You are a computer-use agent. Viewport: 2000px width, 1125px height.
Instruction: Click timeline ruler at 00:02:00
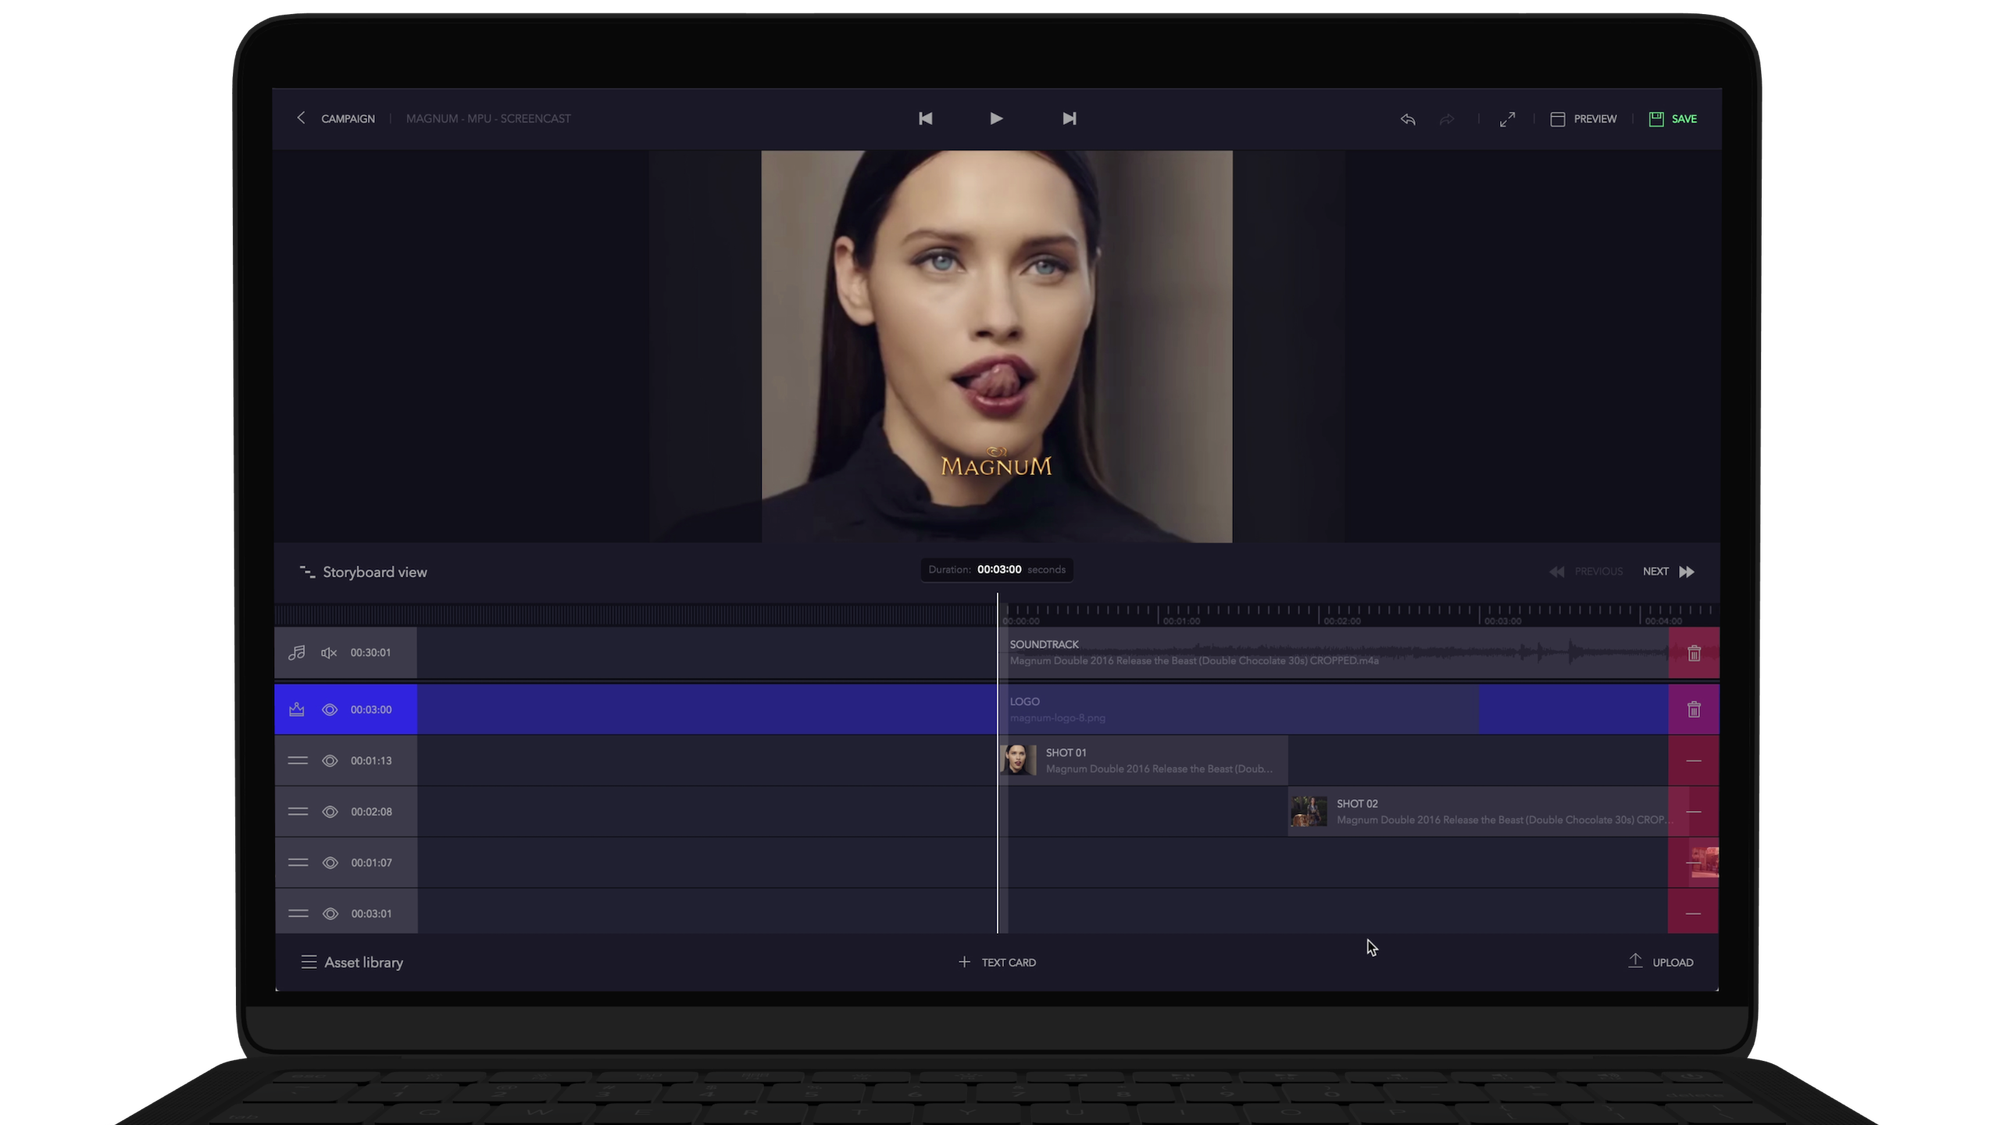coord(1342,621)
